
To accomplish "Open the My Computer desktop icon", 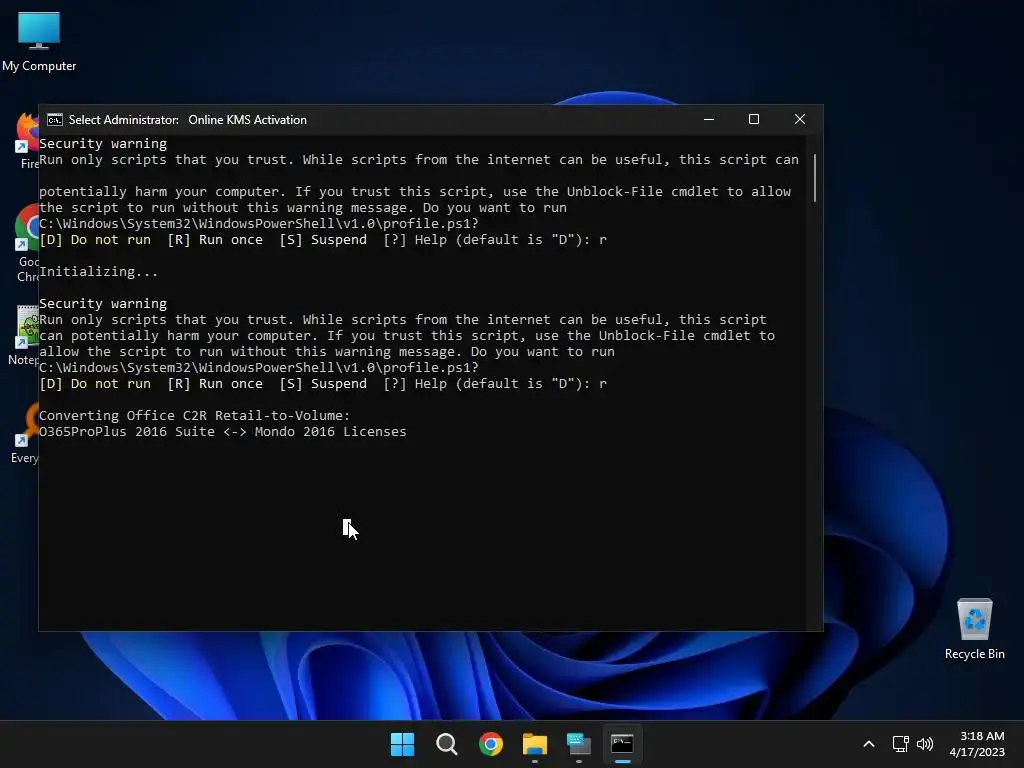I will tap(39, 41).
